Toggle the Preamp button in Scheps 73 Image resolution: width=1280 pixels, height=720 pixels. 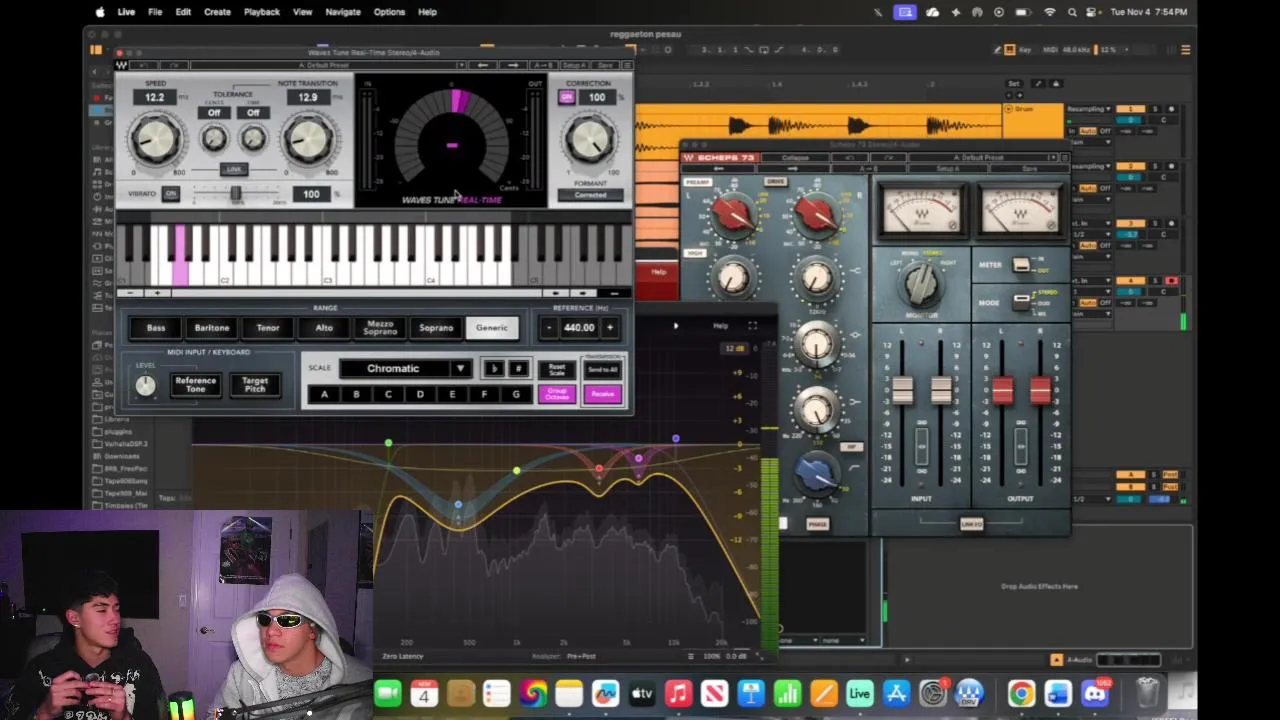click(x=697, y=182)
